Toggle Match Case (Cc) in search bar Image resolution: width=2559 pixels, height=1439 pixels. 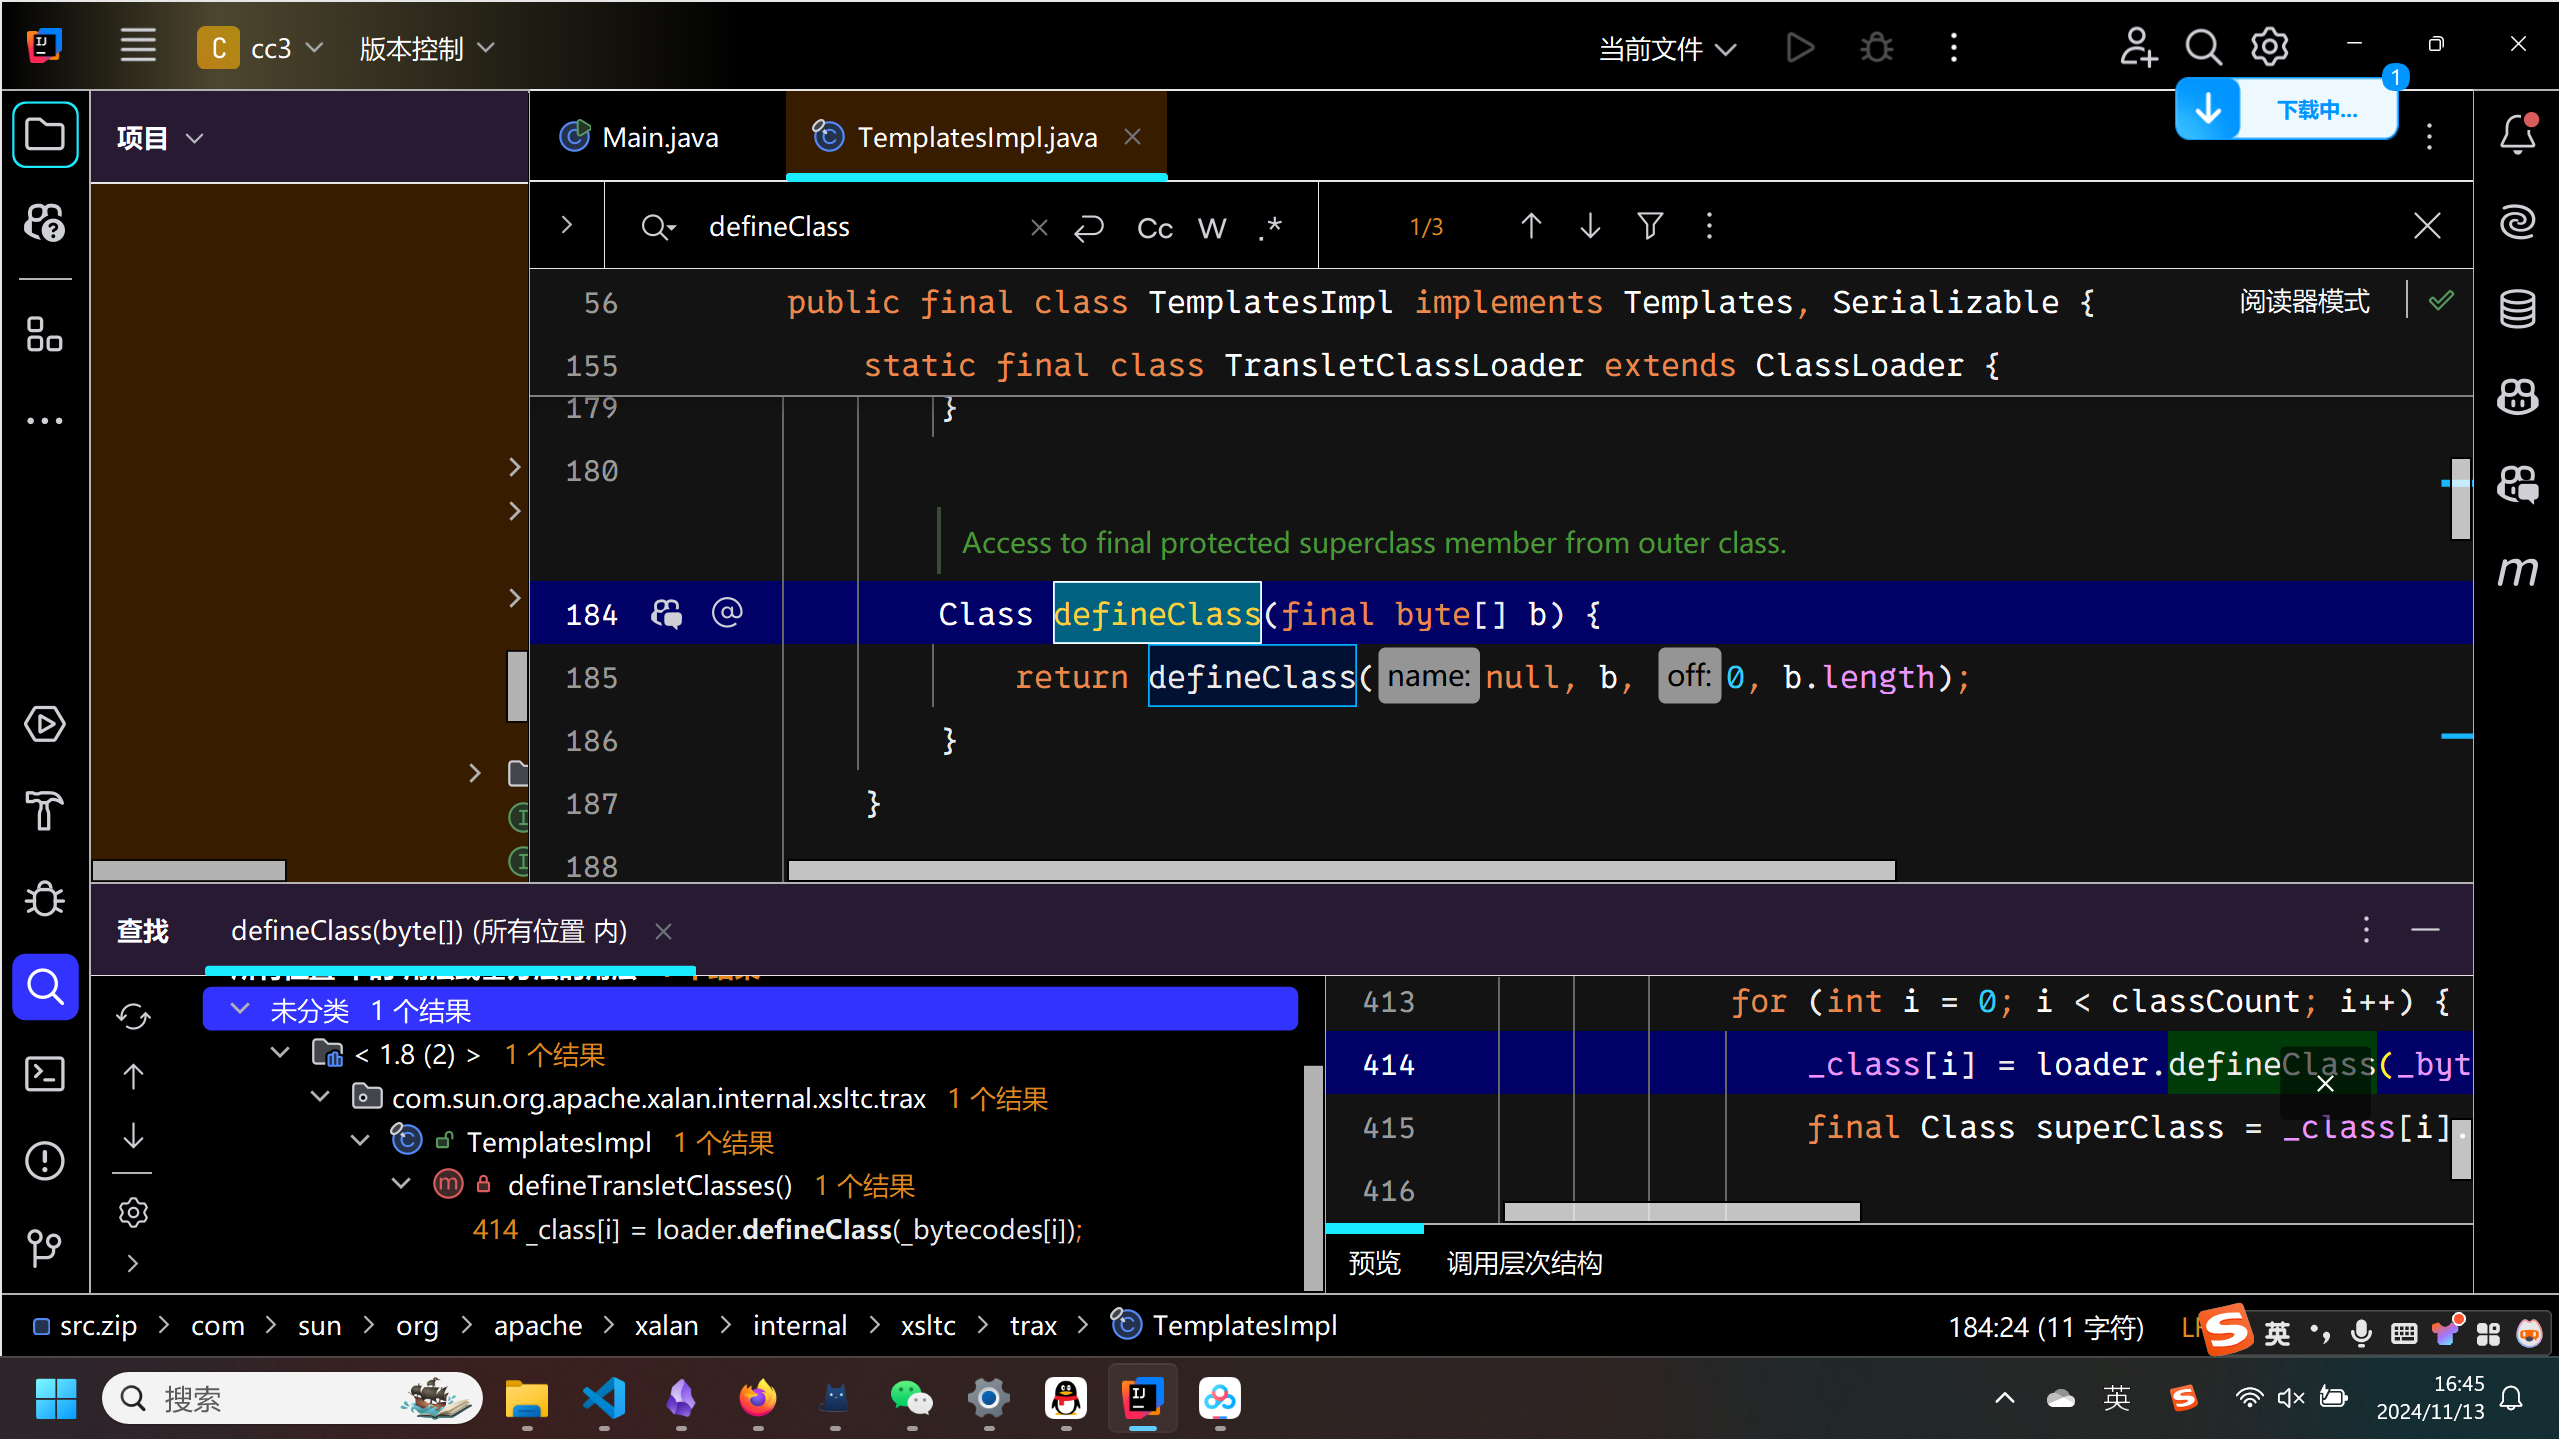click(x=1154, y=228)
